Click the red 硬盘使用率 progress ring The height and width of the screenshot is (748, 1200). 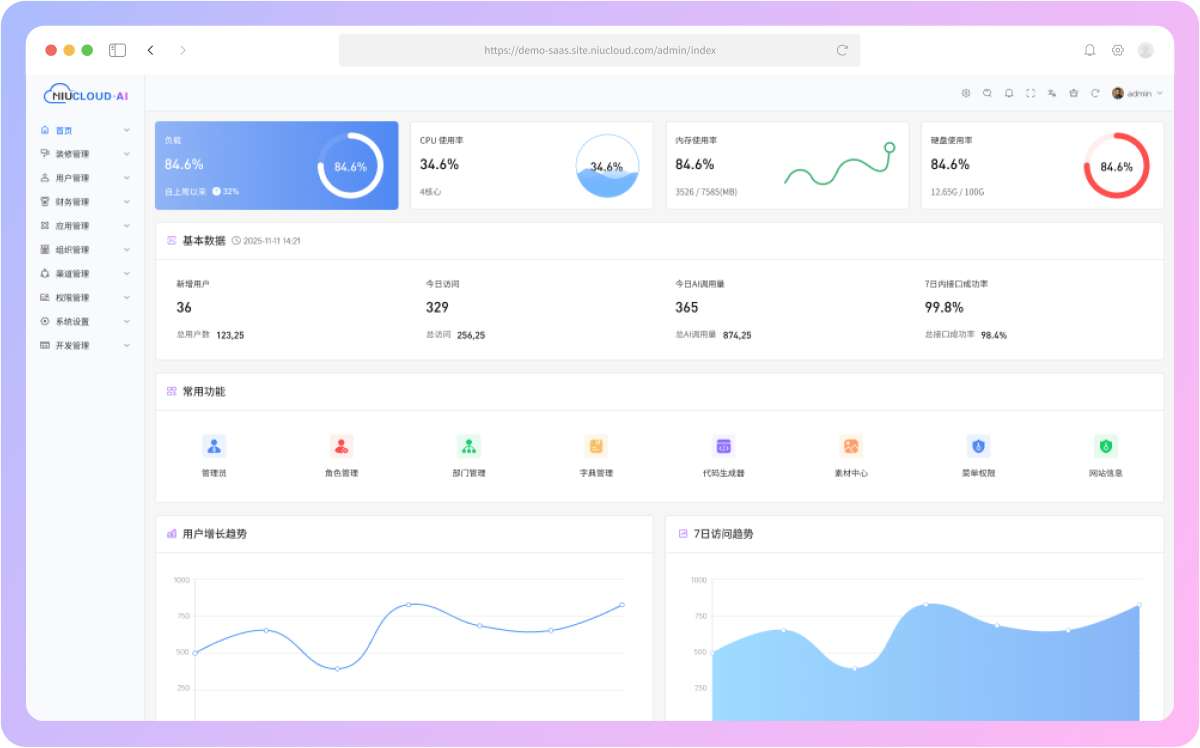[x=1116, y=166]
